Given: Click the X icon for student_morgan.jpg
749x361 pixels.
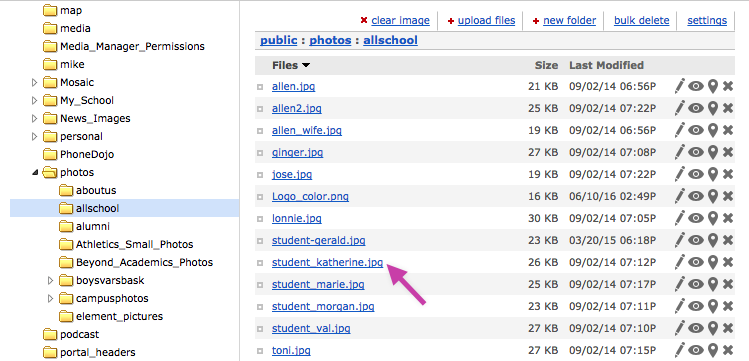Looking at the screenshot, I should 728,306.
